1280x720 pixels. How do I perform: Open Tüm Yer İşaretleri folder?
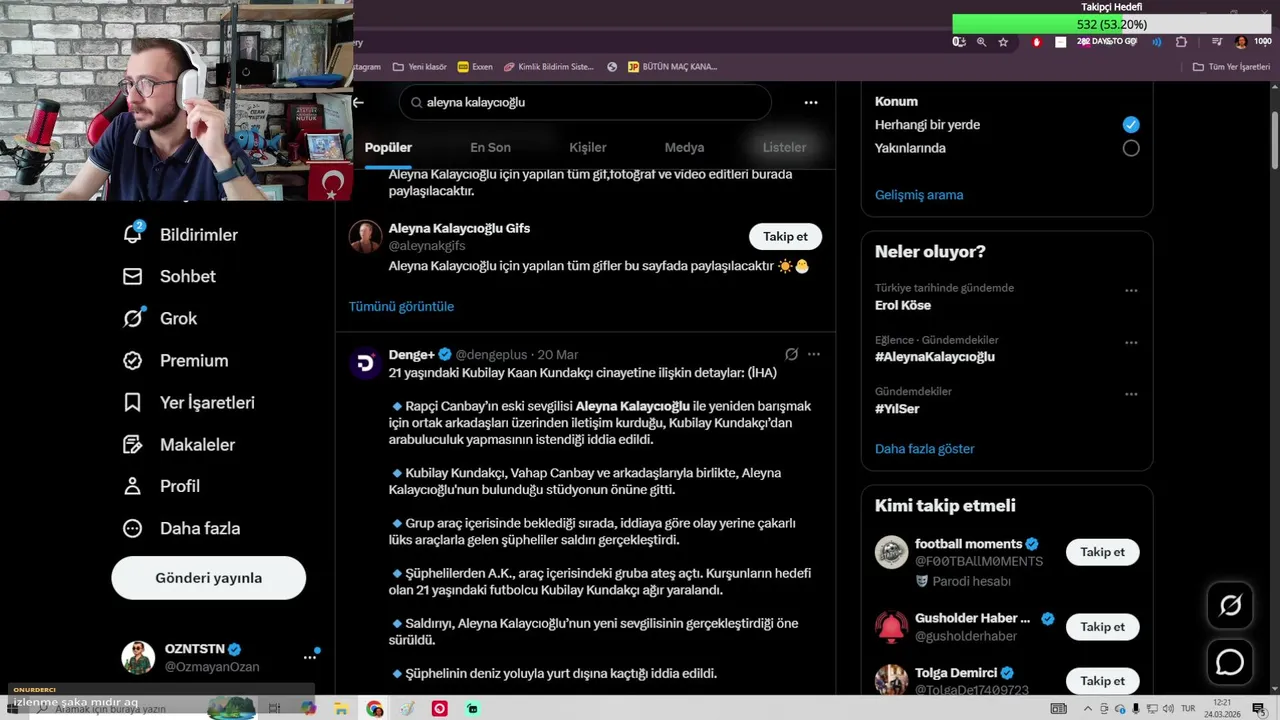1231,67
